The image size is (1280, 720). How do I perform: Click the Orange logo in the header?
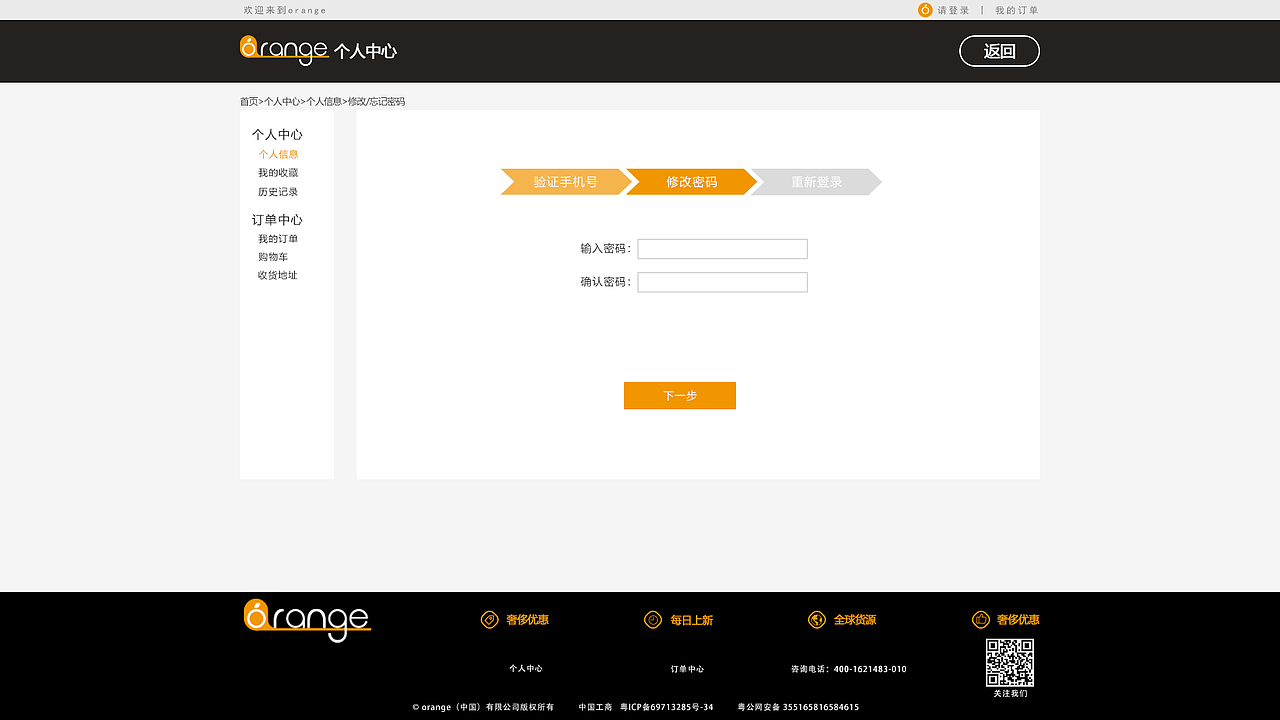(x=284, y=50)
